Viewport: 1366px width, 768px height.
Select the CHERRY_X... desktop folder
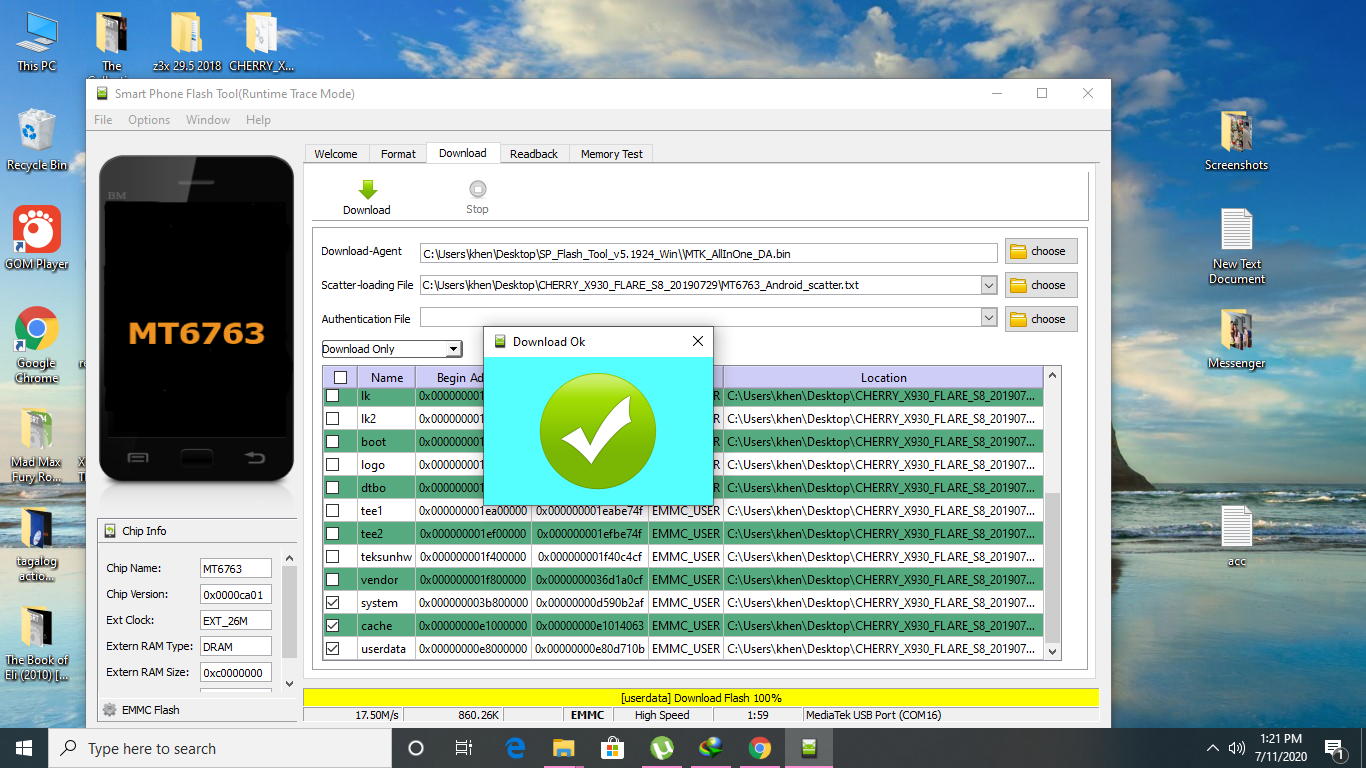(x=261, y=40)
